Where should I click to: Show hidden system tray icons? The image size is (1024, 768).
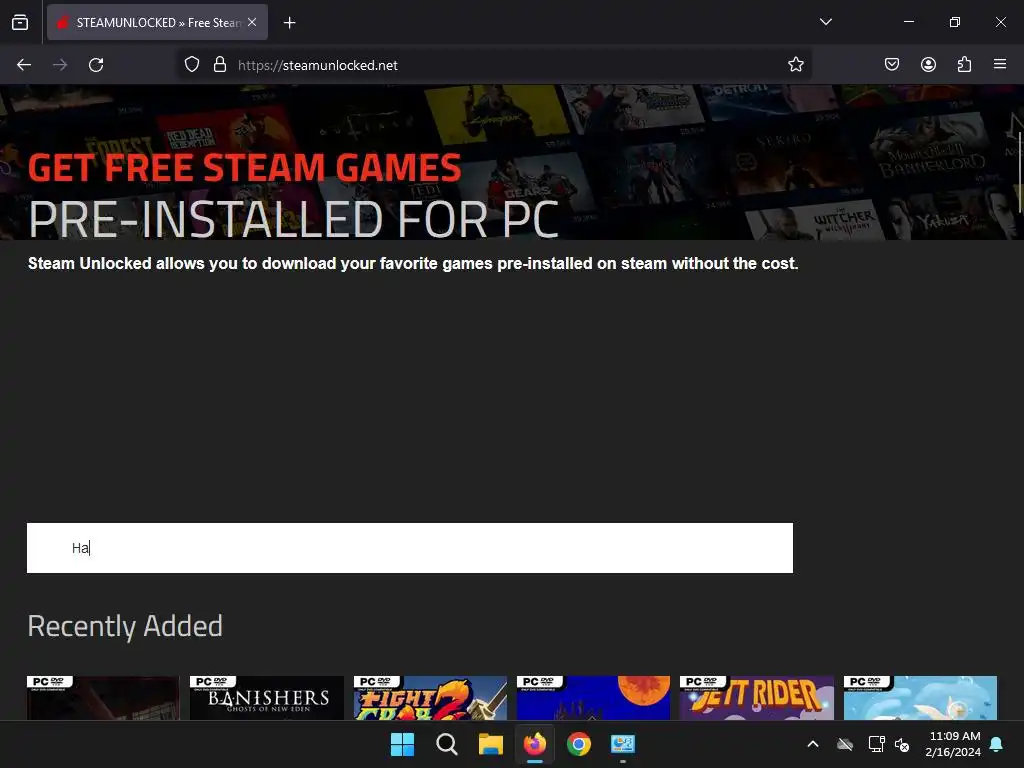coord(813,744)
